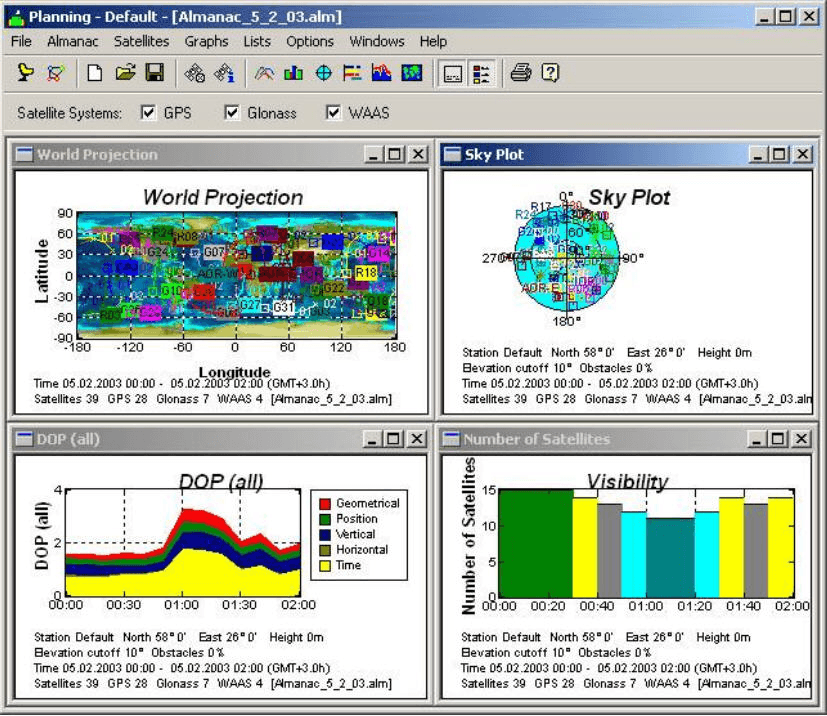Open the World Projection map toolbar icon
827x716 pixels.
click(x=411, y=73)
